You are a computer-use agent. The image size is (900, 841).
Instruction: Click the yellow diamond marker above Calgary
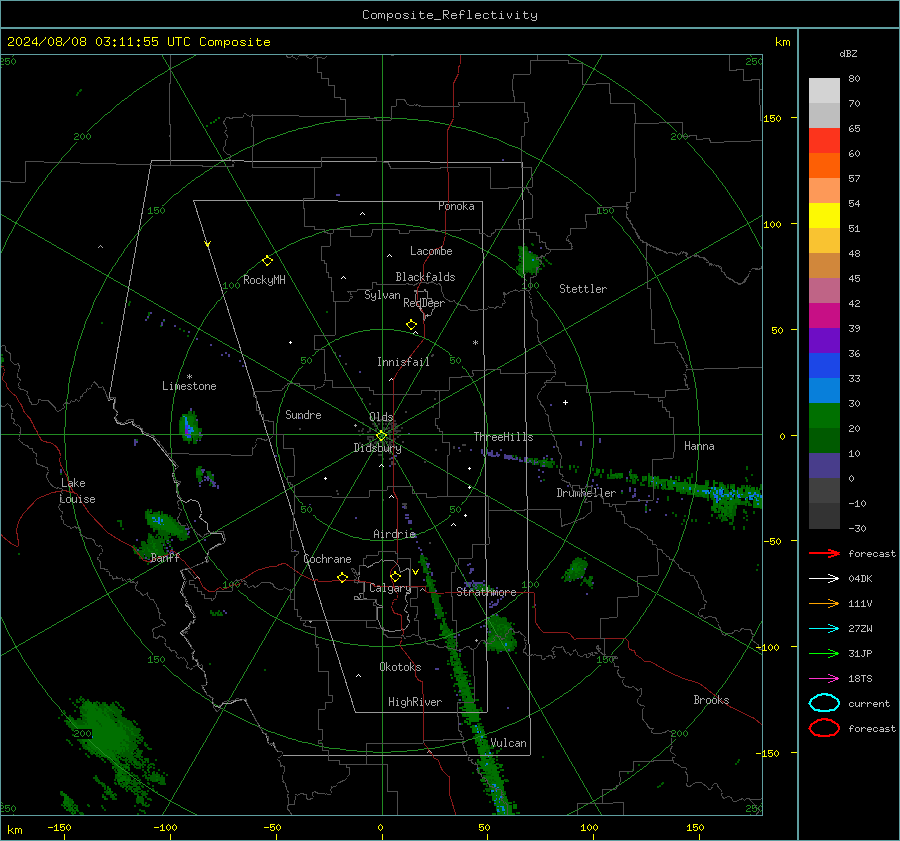pos(395,576)
